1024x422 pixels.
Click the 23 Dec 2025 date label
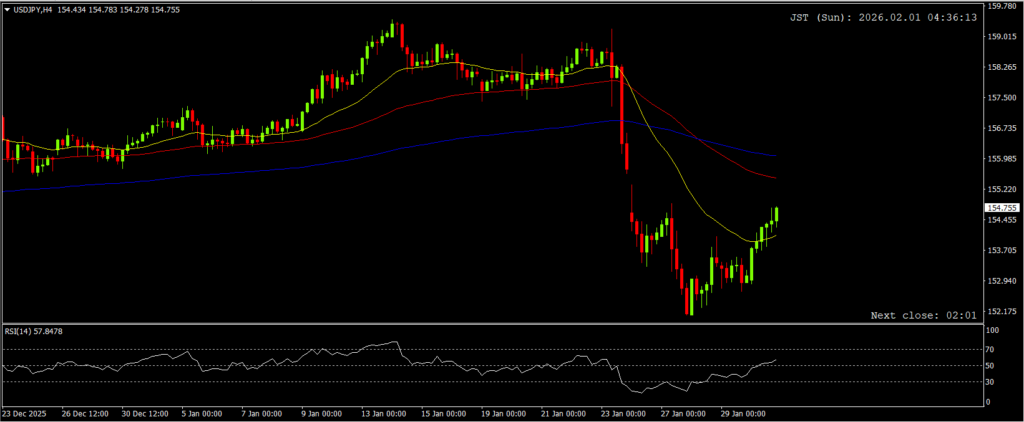coord(26,413)
